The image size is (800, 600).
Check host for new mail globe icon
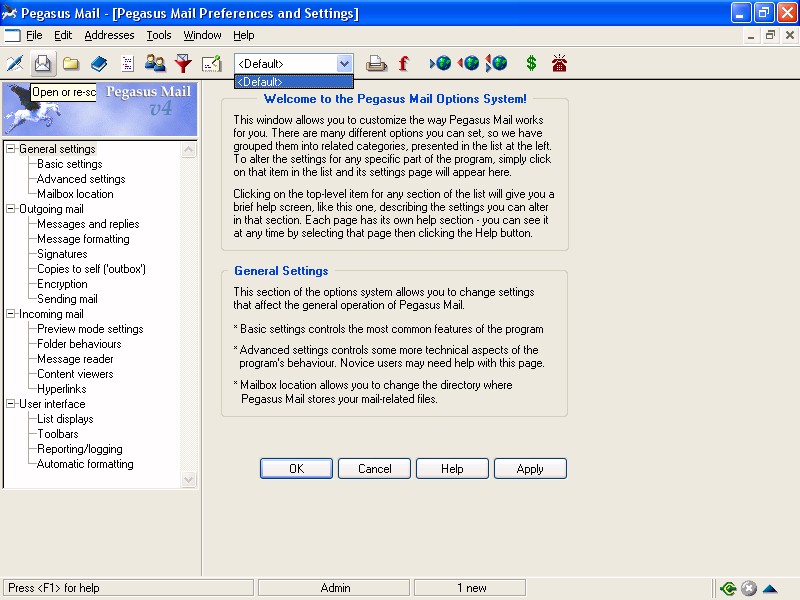coord(440,63)
